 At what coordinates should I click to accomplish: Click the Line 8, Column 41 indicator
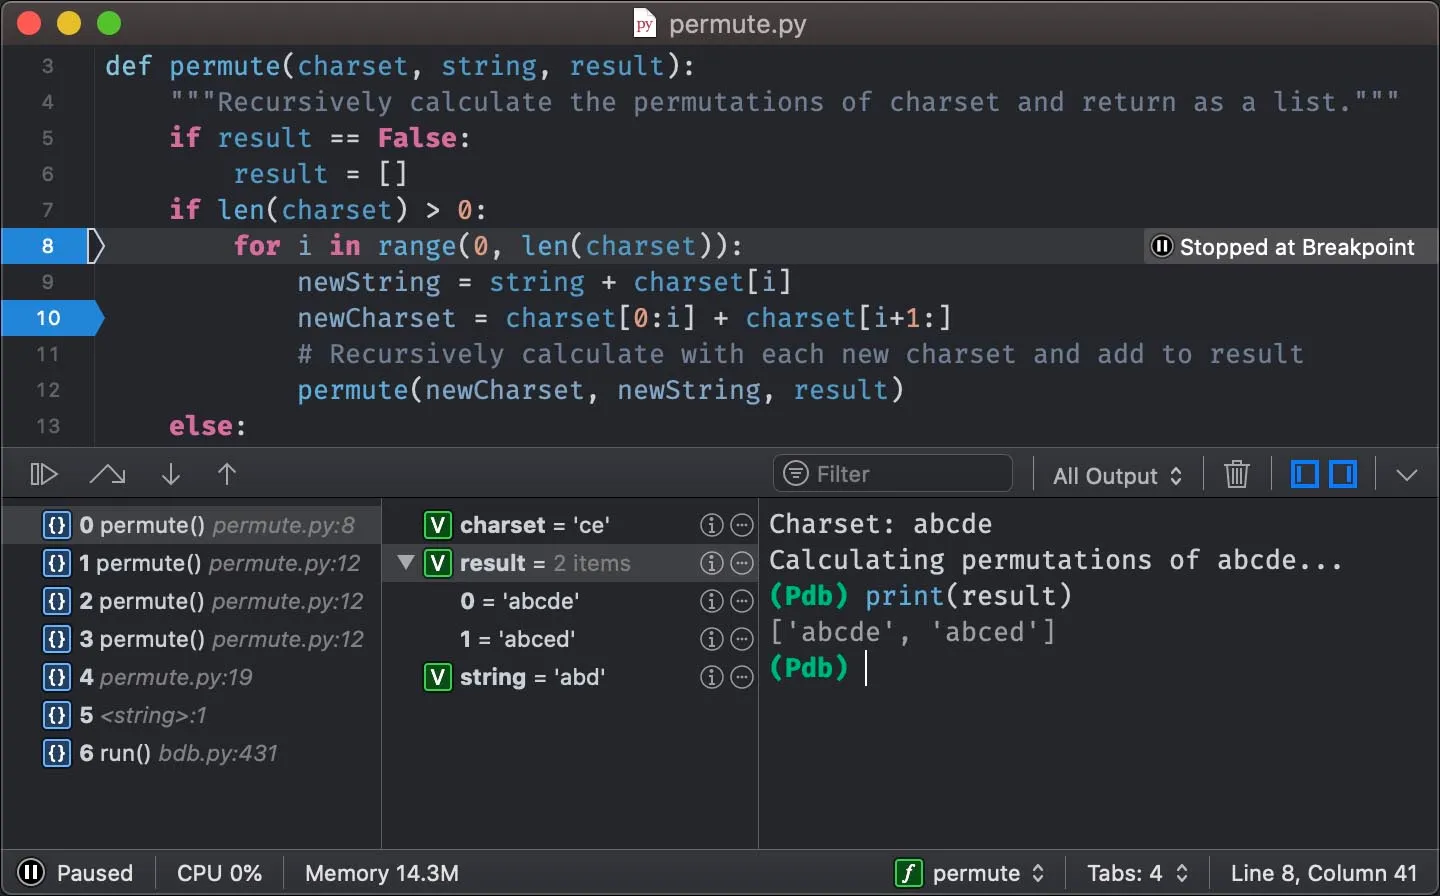tap(1323, 872)
